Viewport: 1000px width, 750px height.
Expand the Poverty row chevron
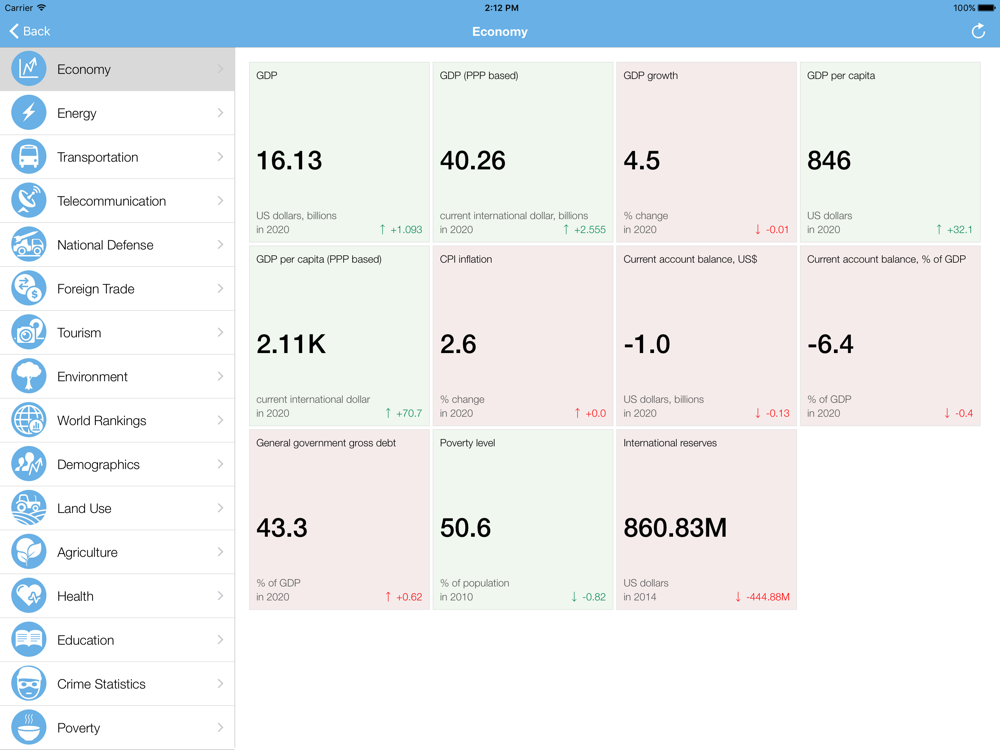[x=220, y=728]
